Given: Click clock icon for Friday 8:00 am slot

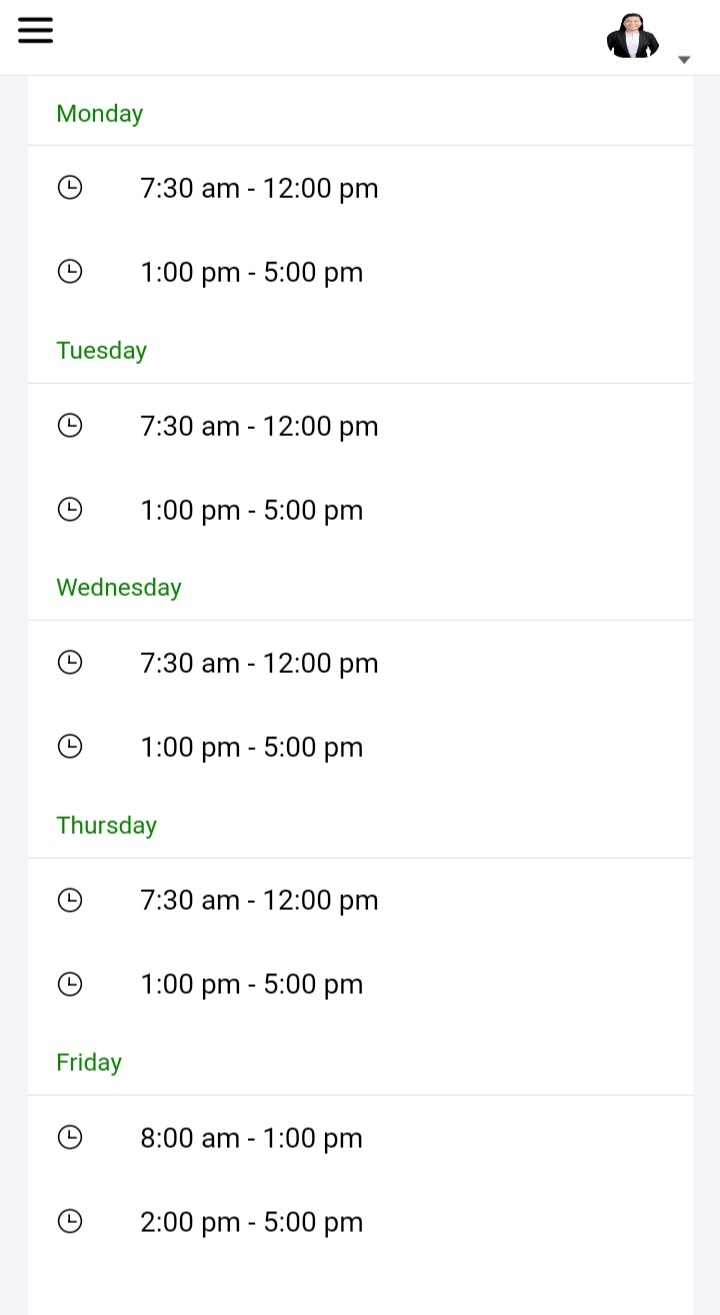Looking at the screenshot, I should (x=70, y=1137).
